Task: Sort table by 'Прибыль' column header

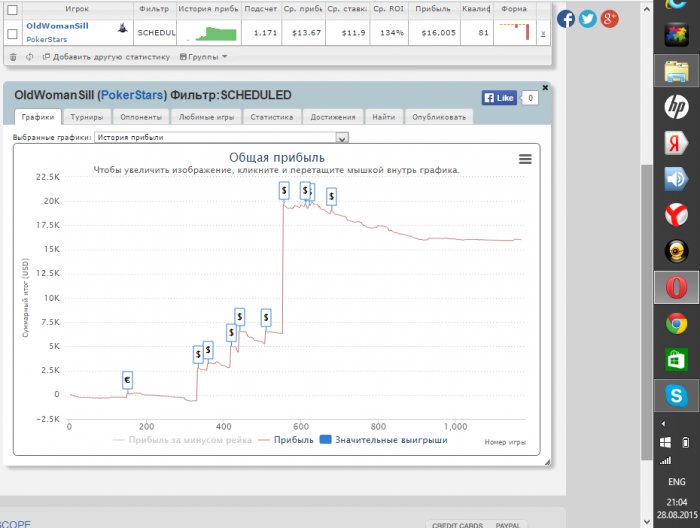Action: click(x=433, y=9)
